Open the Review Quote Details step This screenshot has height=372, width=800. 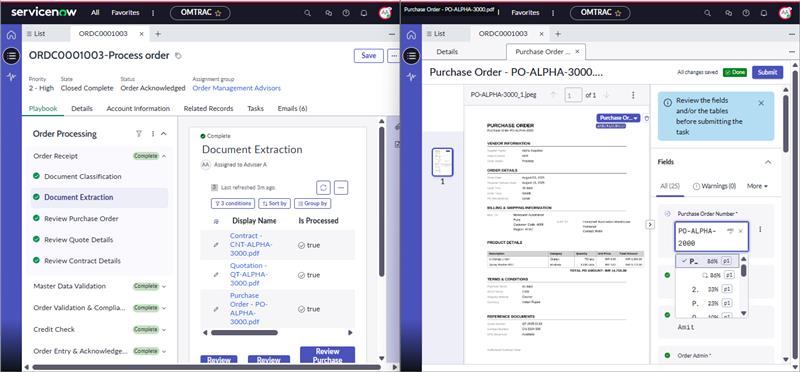coord(79,240)
